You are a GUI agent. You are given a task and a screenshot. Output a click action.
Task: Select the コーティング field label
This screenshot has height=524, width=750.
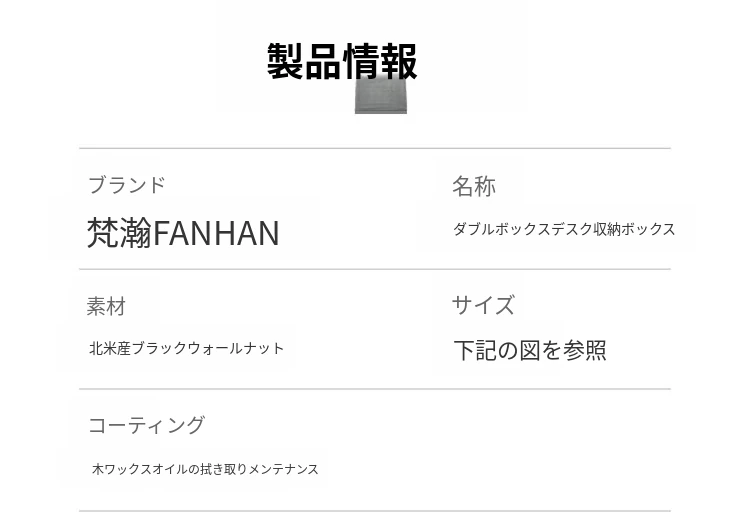click(146, 425)
